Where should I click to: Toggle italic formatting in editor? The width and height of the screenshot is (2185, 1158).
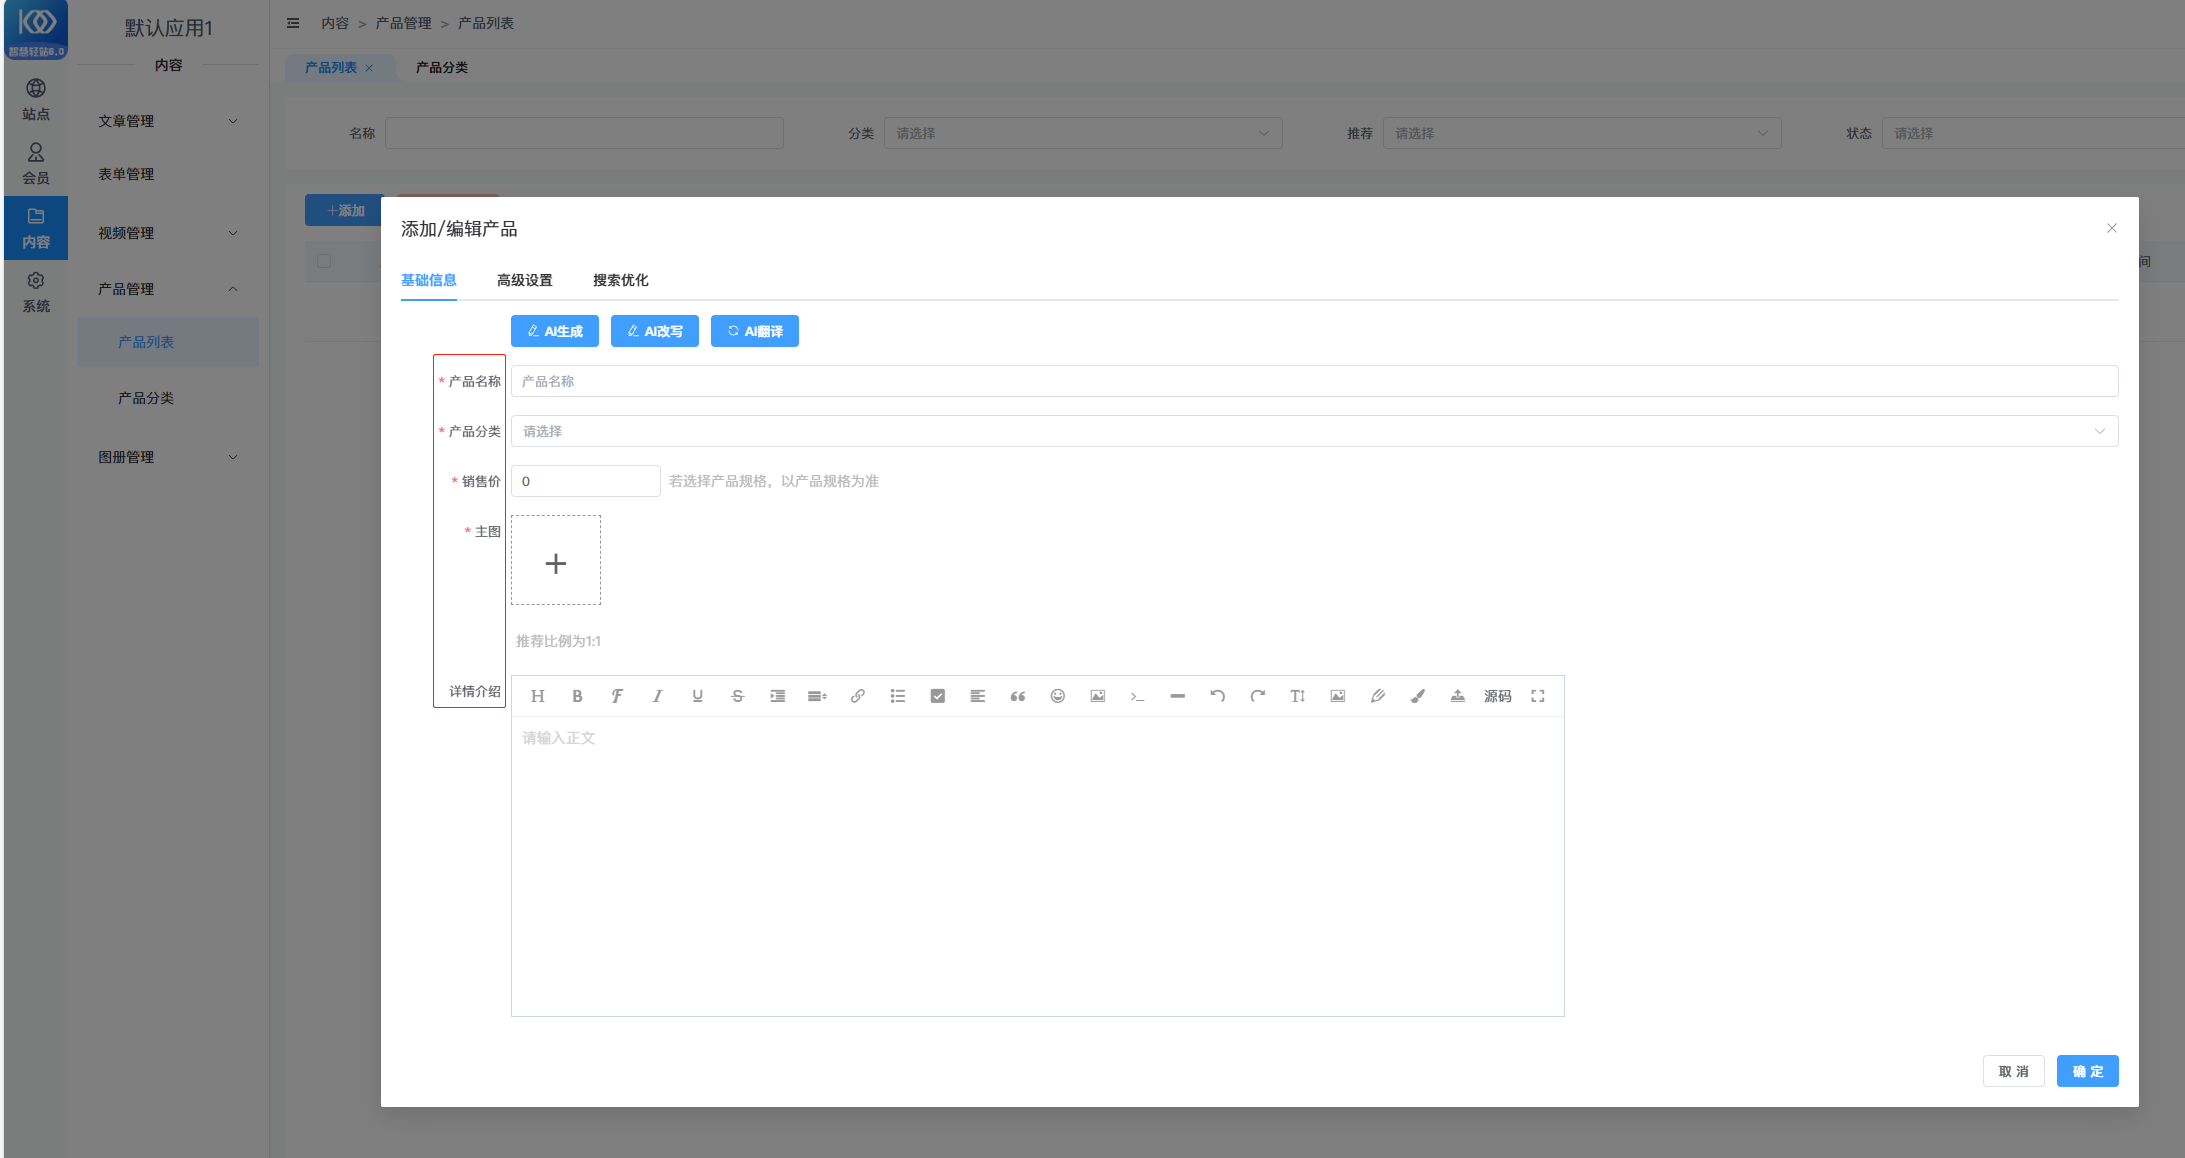(x=657, y=696)
